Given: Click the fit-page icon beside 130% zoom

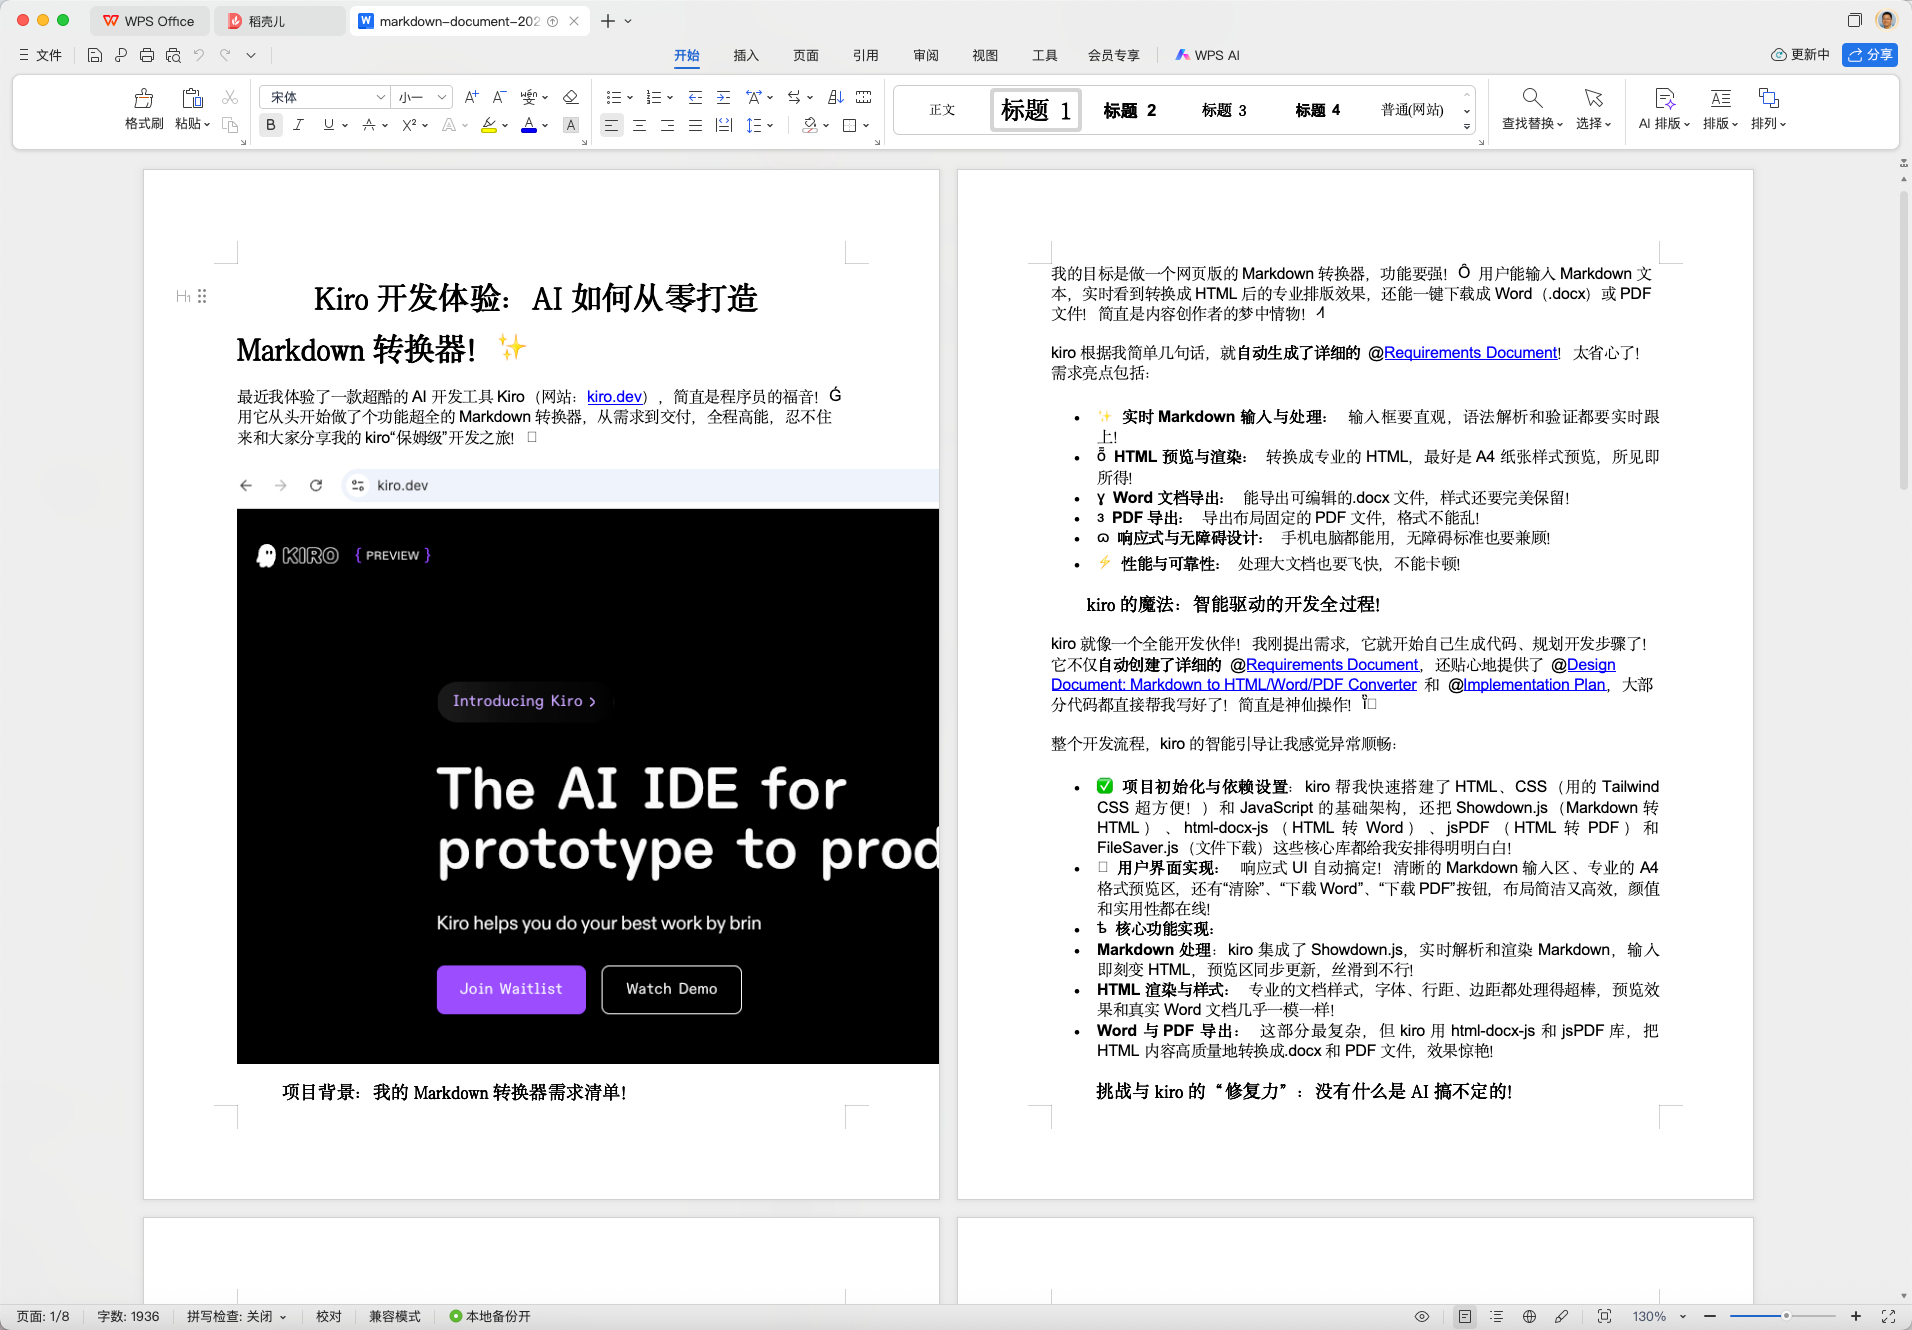Looking at the screenshot, I should pyautogui.click(x=1604, y=1316).
